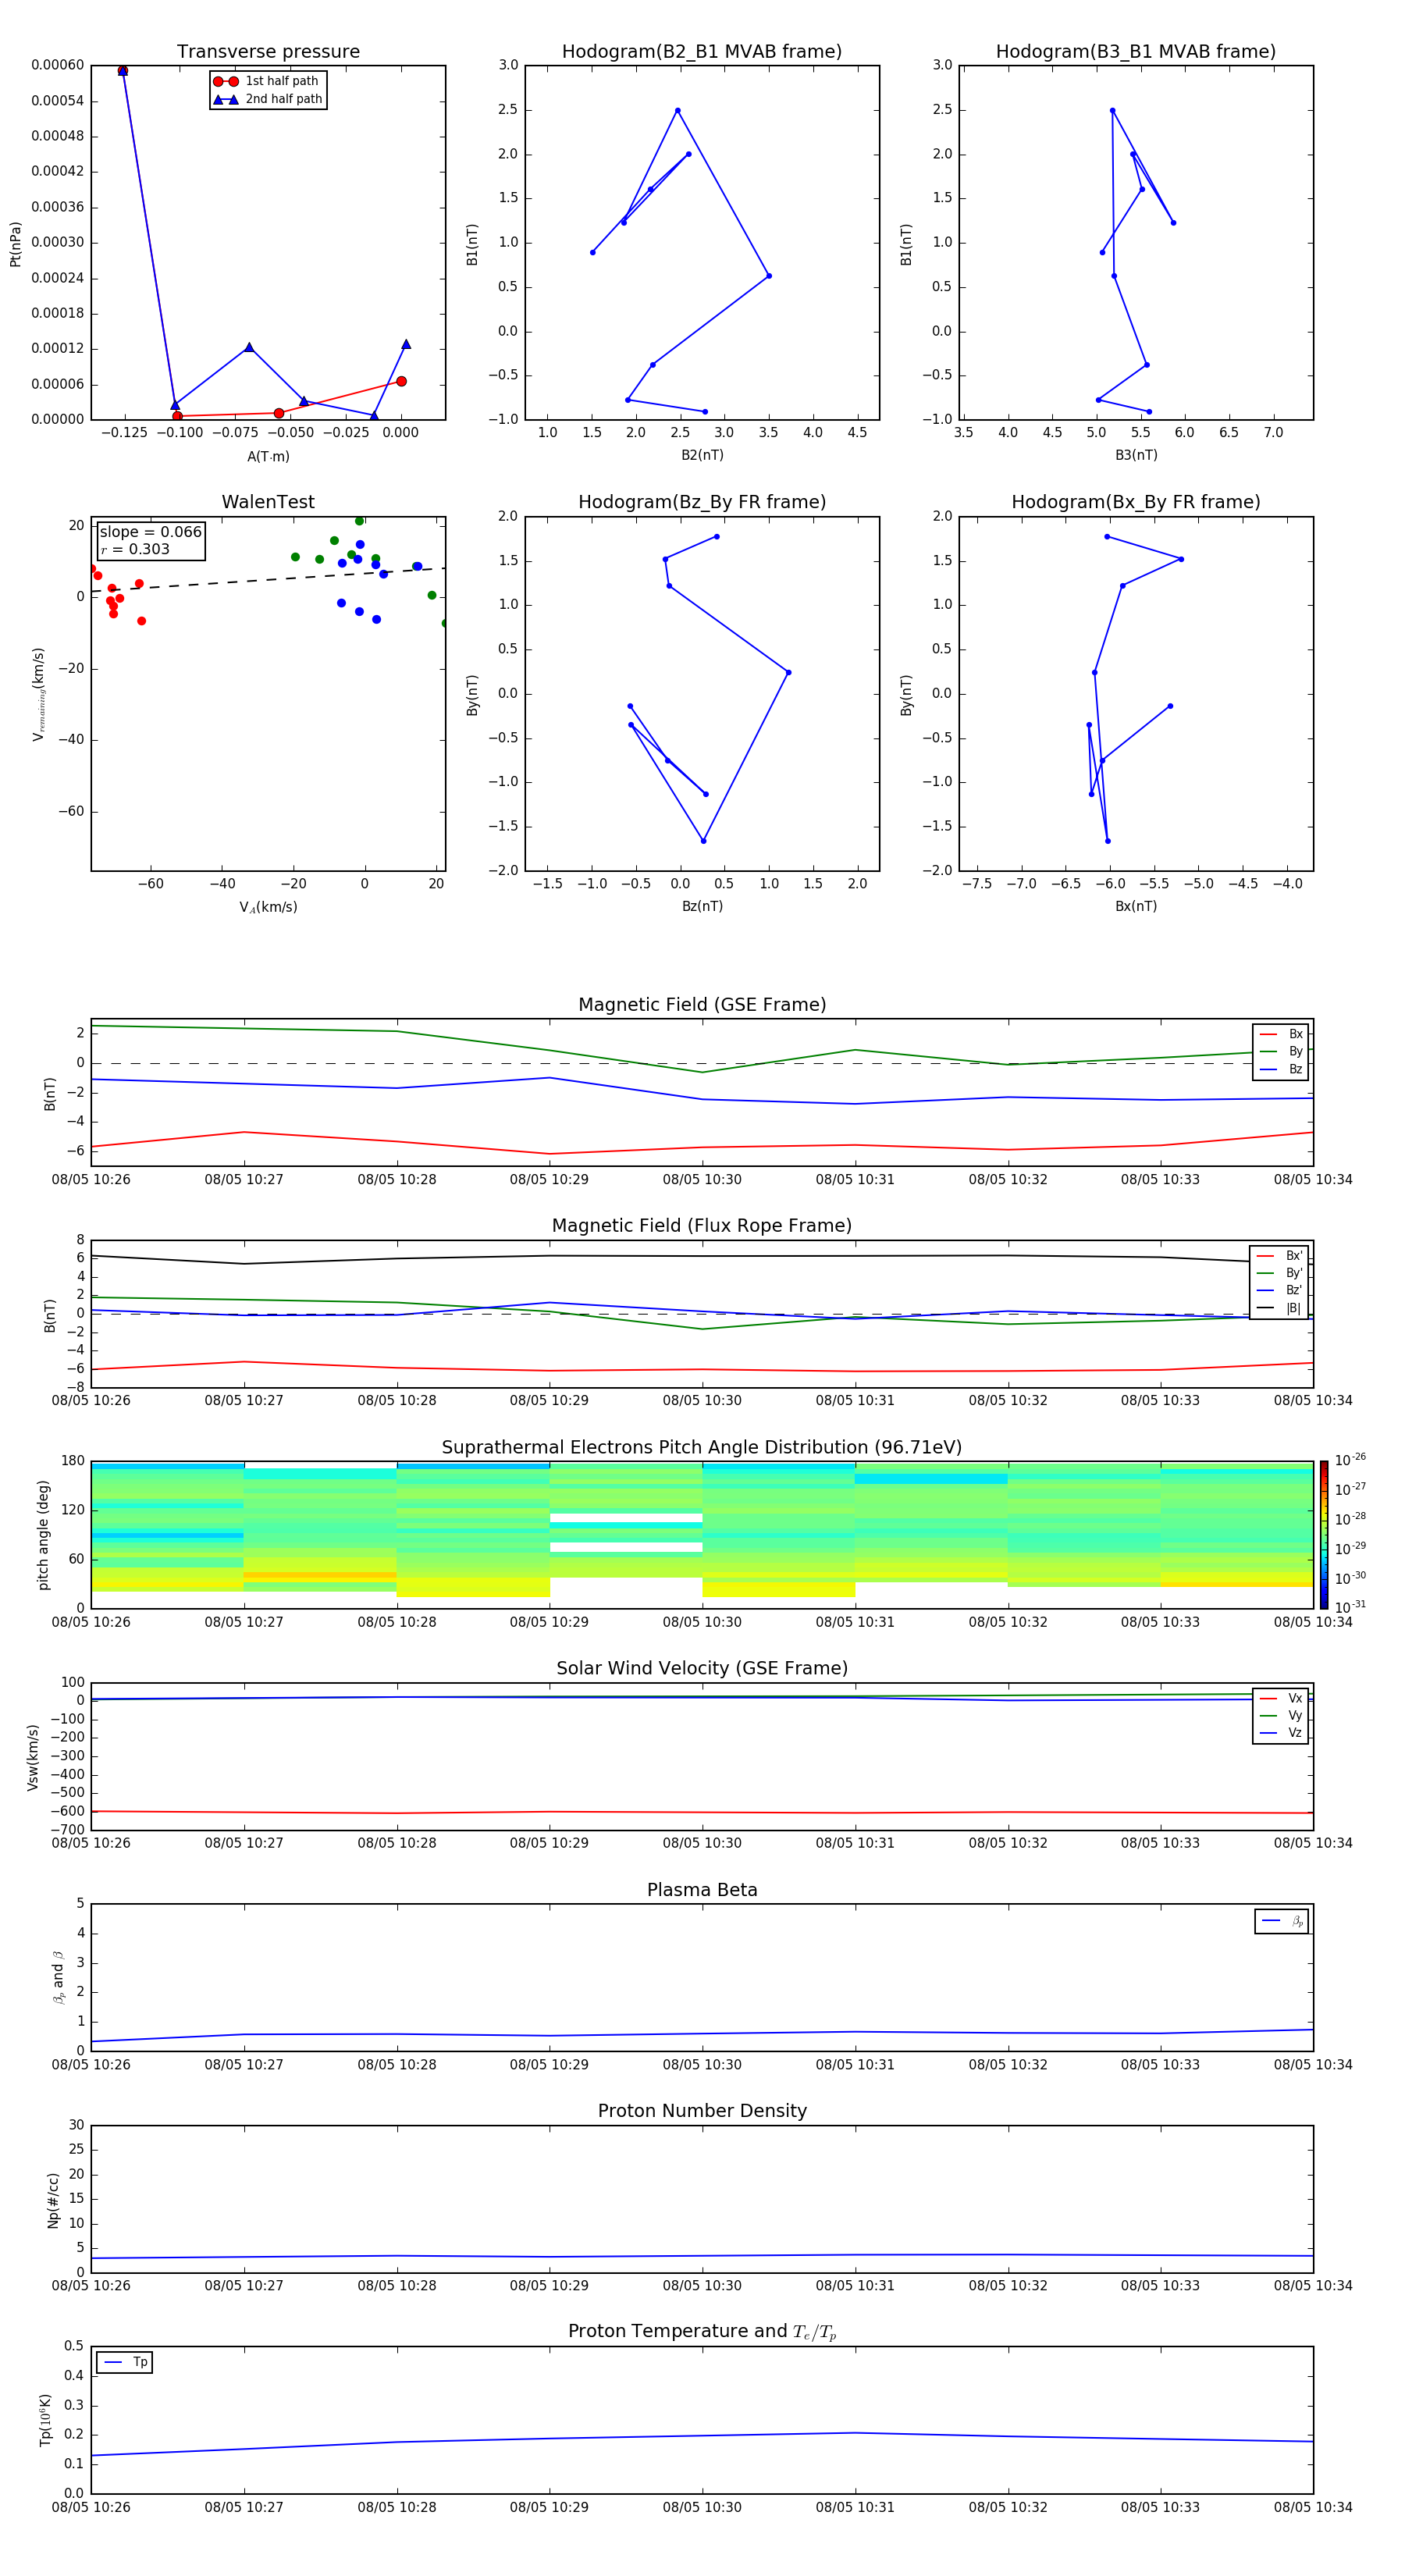Click the "Tp(10^6K)" y-axis label
Viewport: 1405px width, 2576px height.
click(x=45, y=2420)
